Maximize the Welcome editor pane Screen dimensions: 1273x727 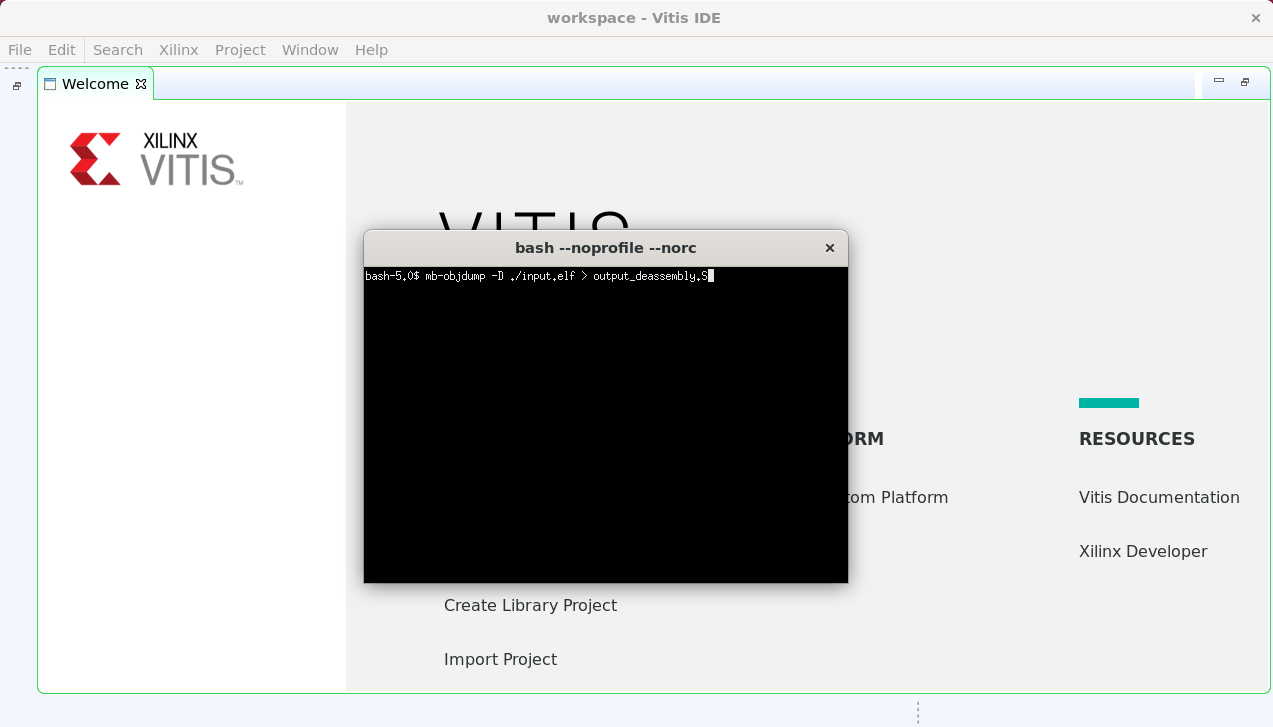coord(1244,80)
